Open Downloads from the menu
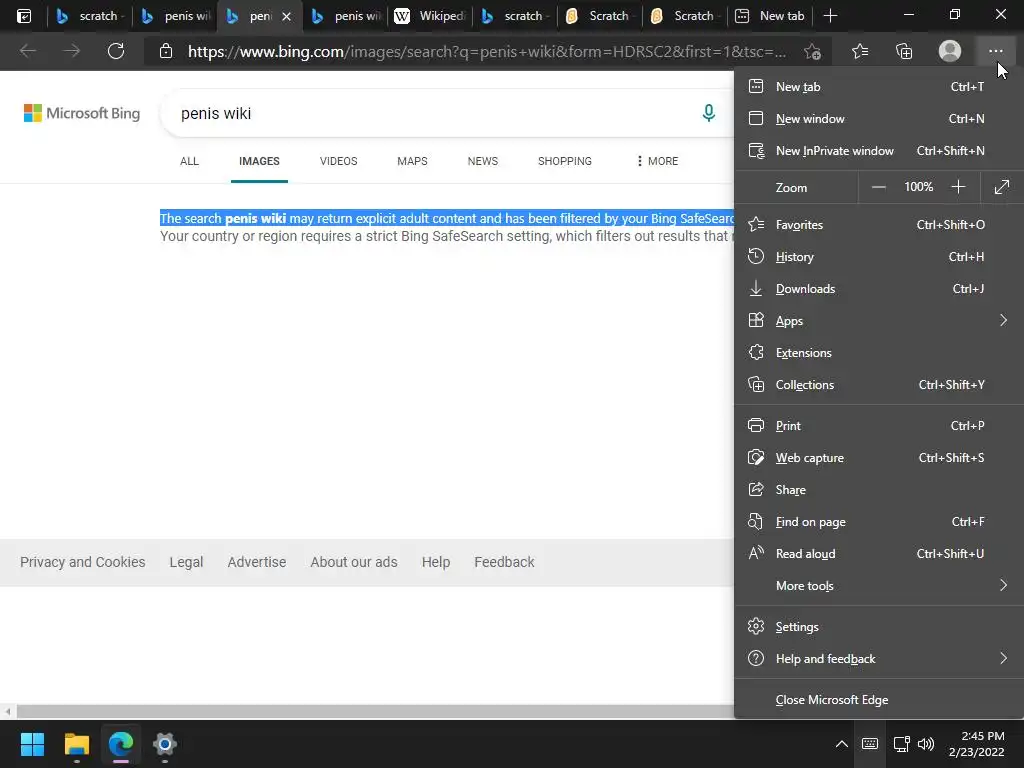This screenshot has width=1024, height=768. click(878, 289)
